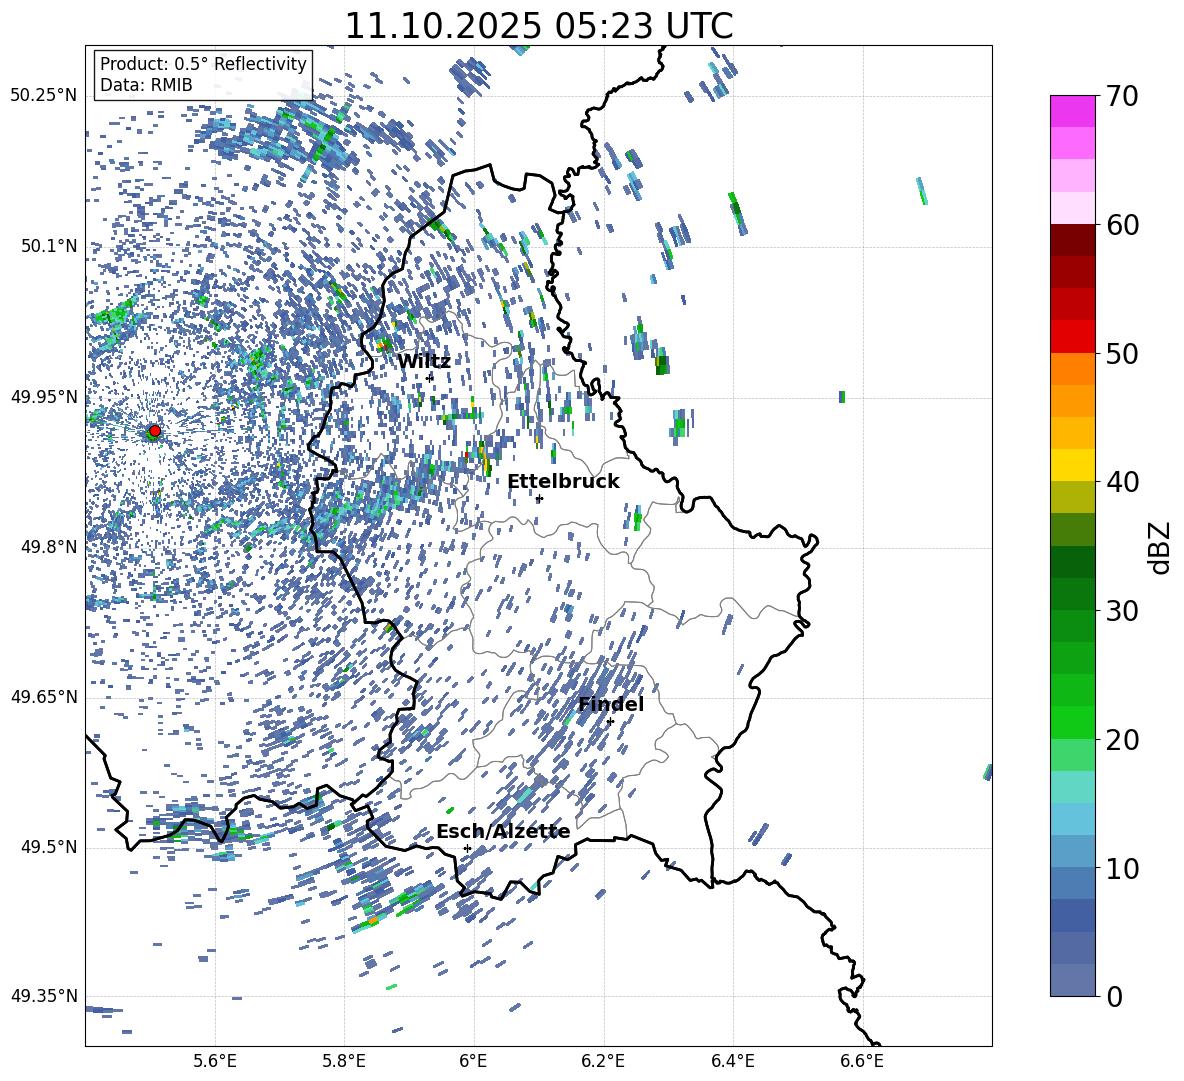Click the 6°E longitude label
Screen dimensions: 1184x1081
point(473,1061)
